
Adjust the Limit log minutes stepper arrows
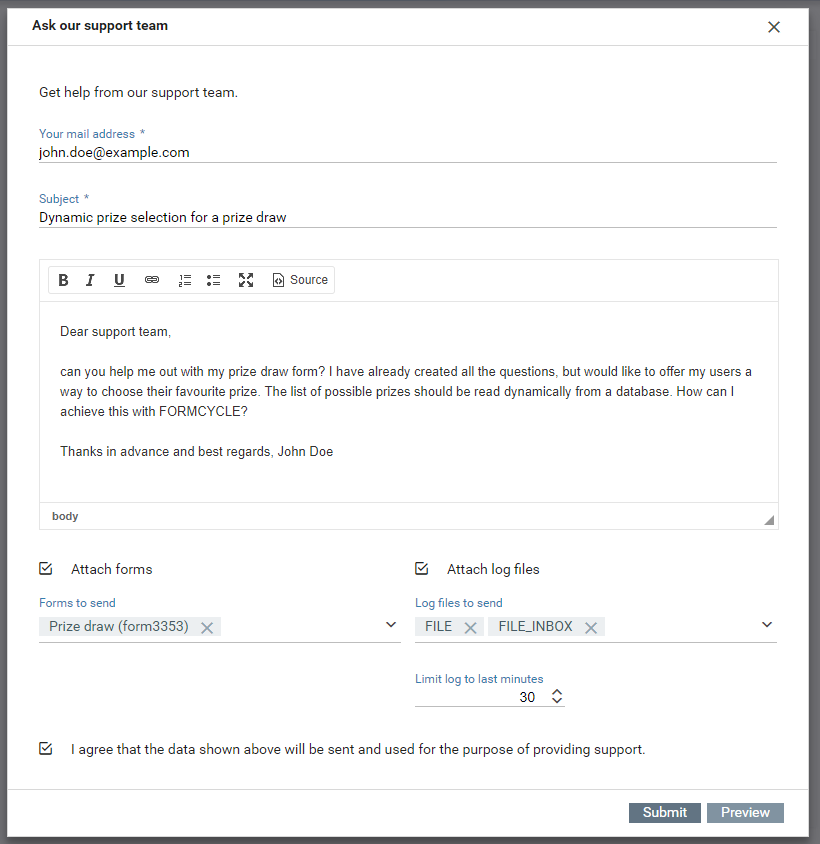(557, 697)
